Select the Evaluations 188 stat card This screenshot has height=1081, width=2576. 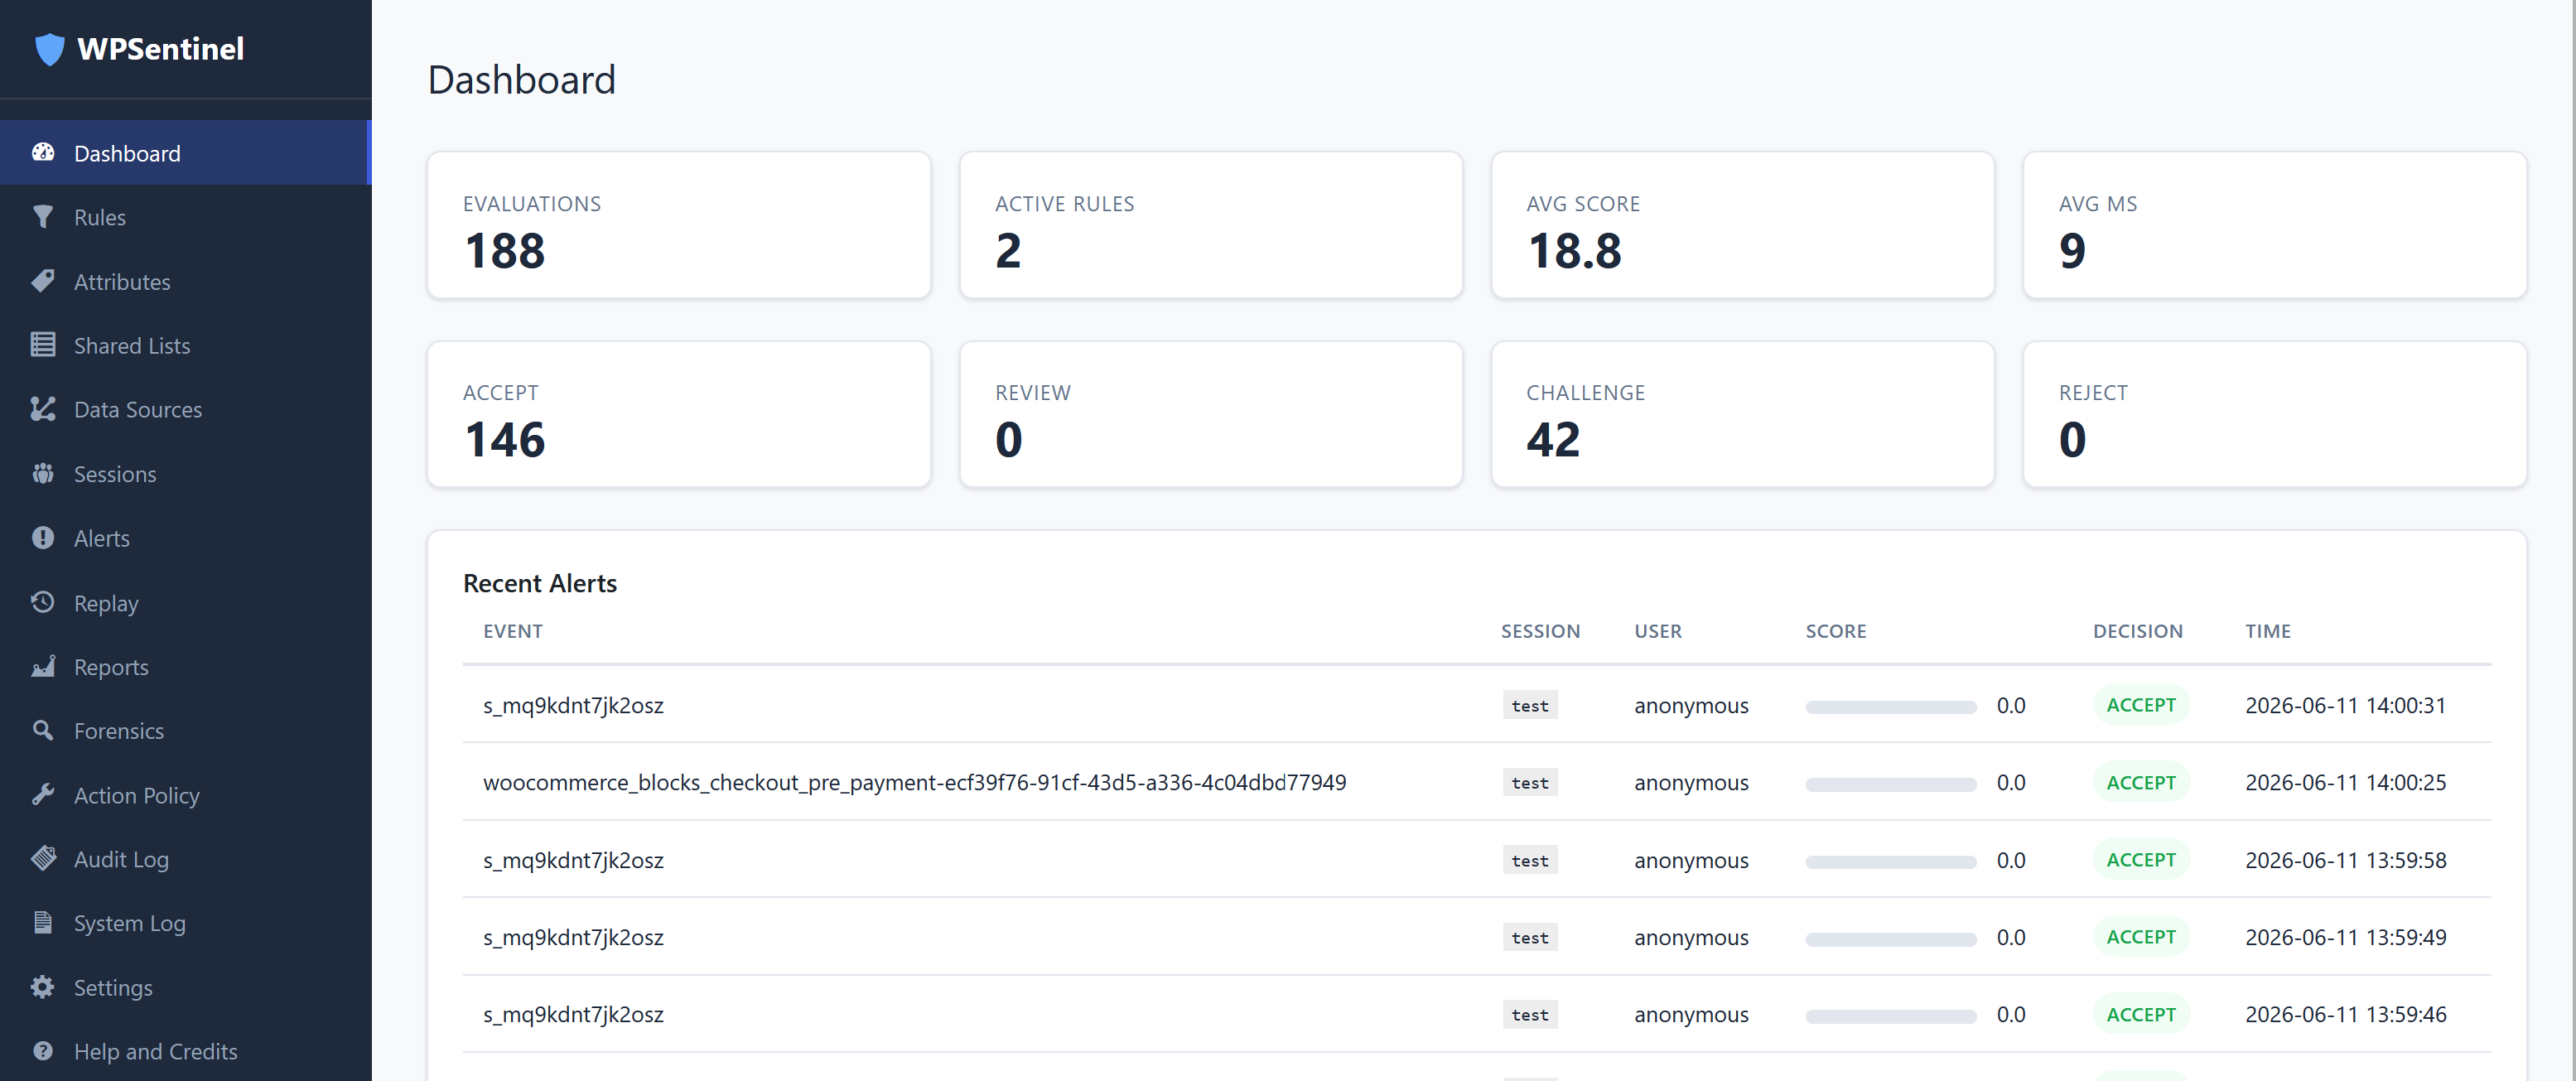pos(679,225)
